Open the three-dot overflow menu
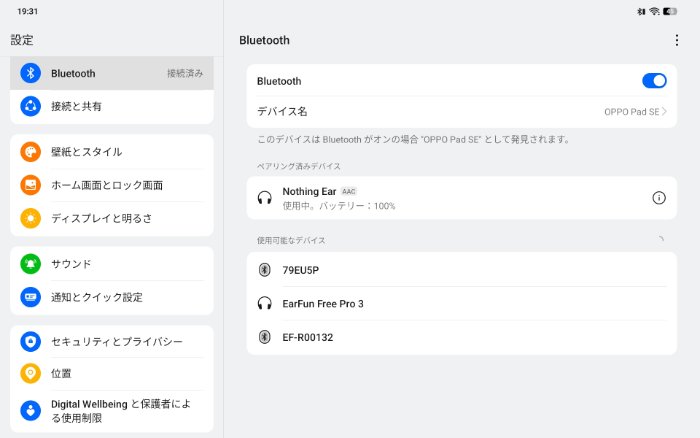This screenshot has height=438, width=700. pos(676,40)
